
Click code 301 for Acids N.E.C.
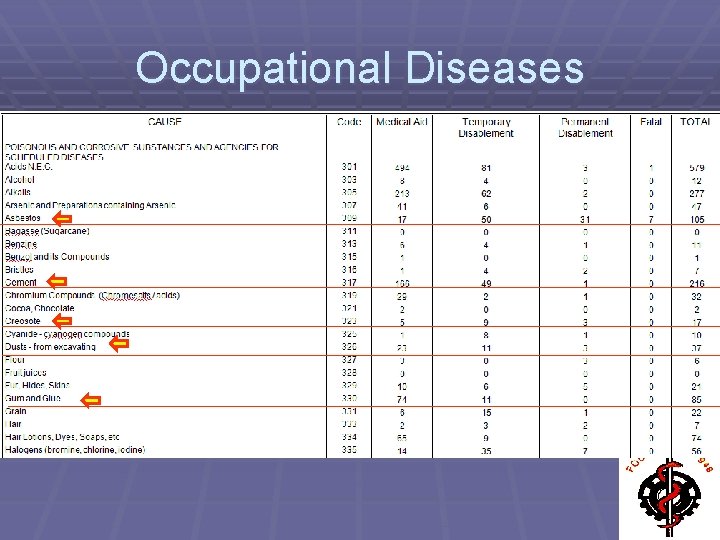click(x=349, y=167)
